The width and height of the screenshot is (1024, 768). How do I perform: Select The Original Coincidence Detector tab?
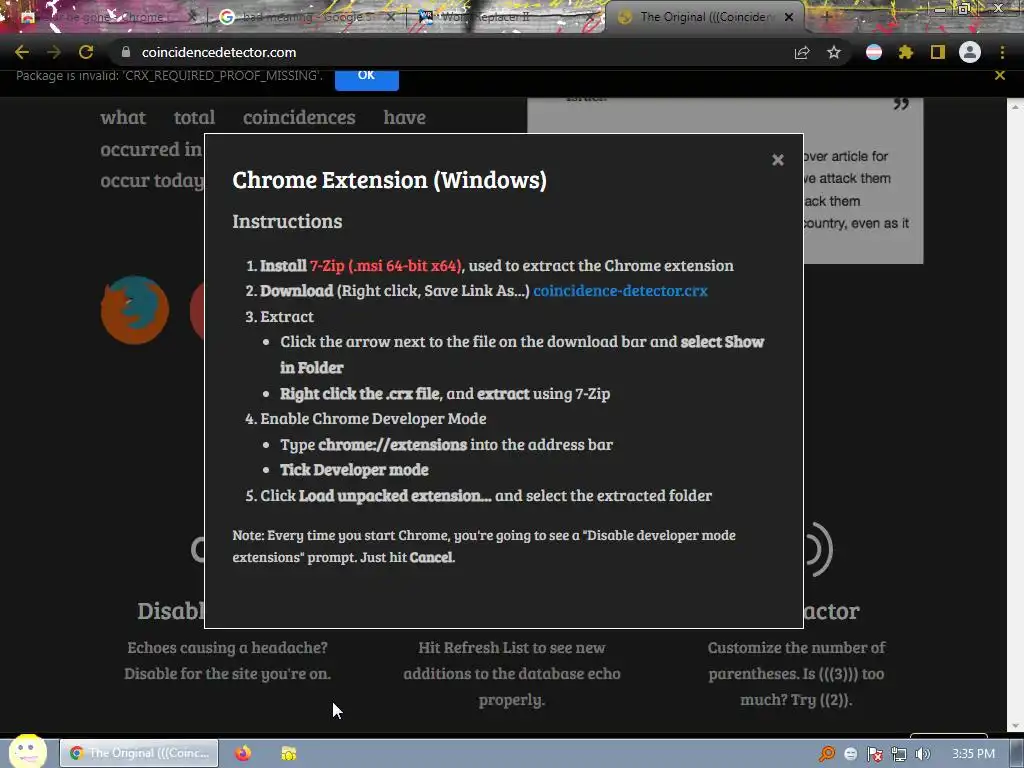point(704,17)
